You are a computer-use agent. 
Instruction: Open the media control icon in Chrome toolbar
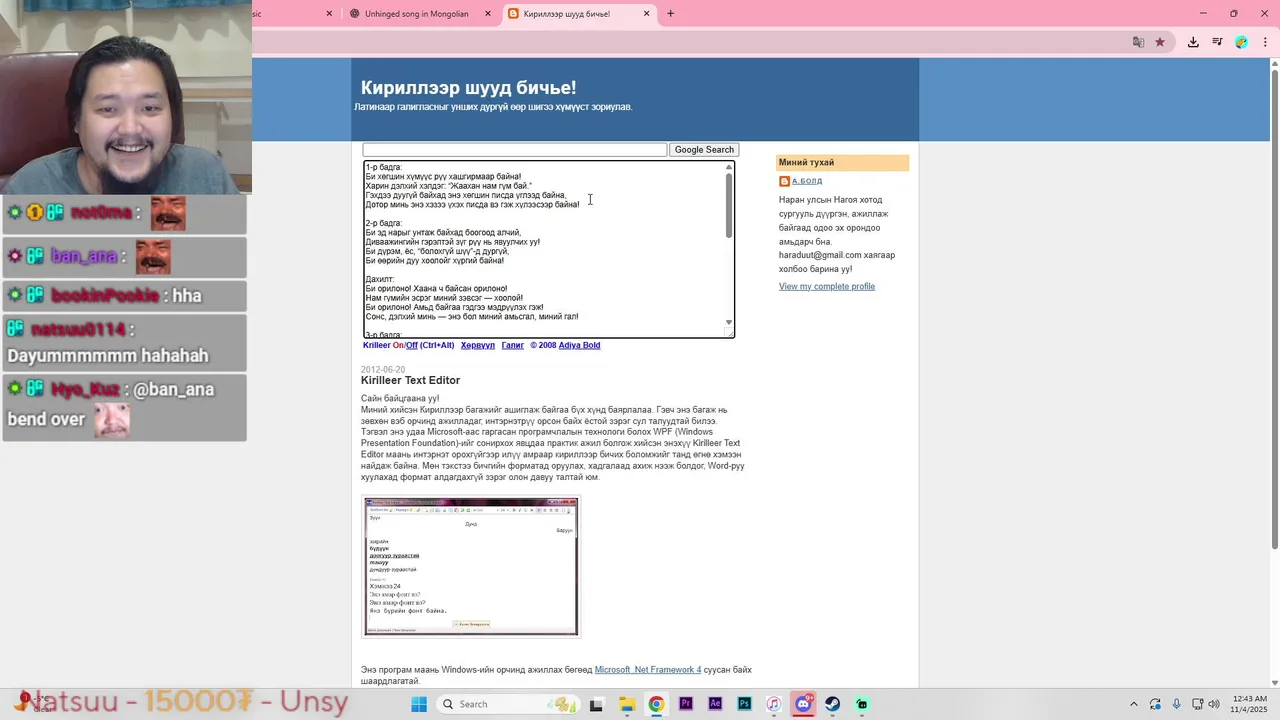pyautogui.click(x=1217, y=42)
